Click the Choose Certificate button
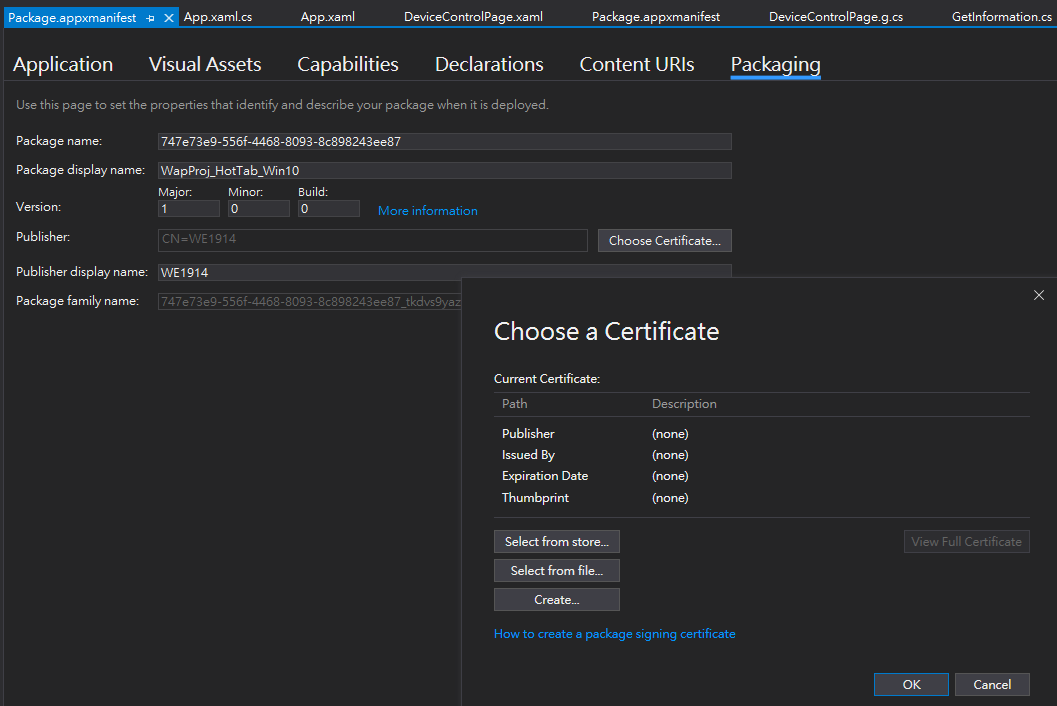 click(x=664, y=240)
